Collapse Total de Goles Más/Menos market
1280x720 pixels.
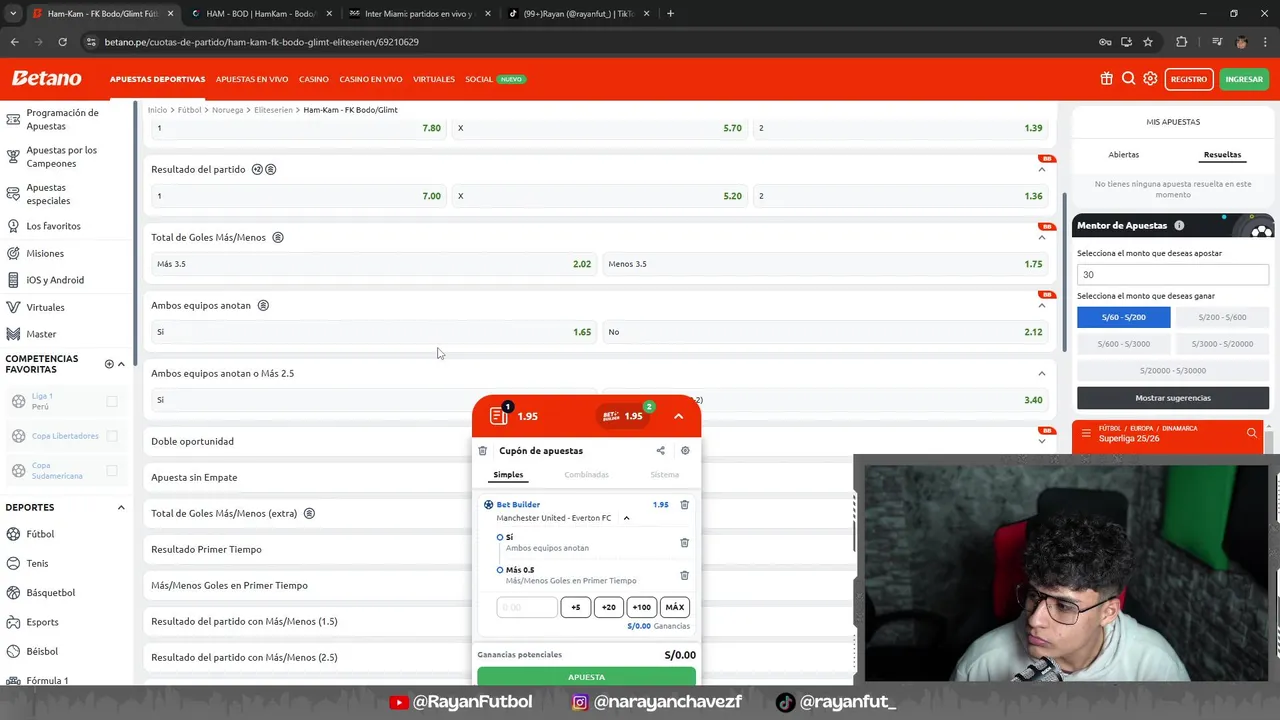(1041, 238)
